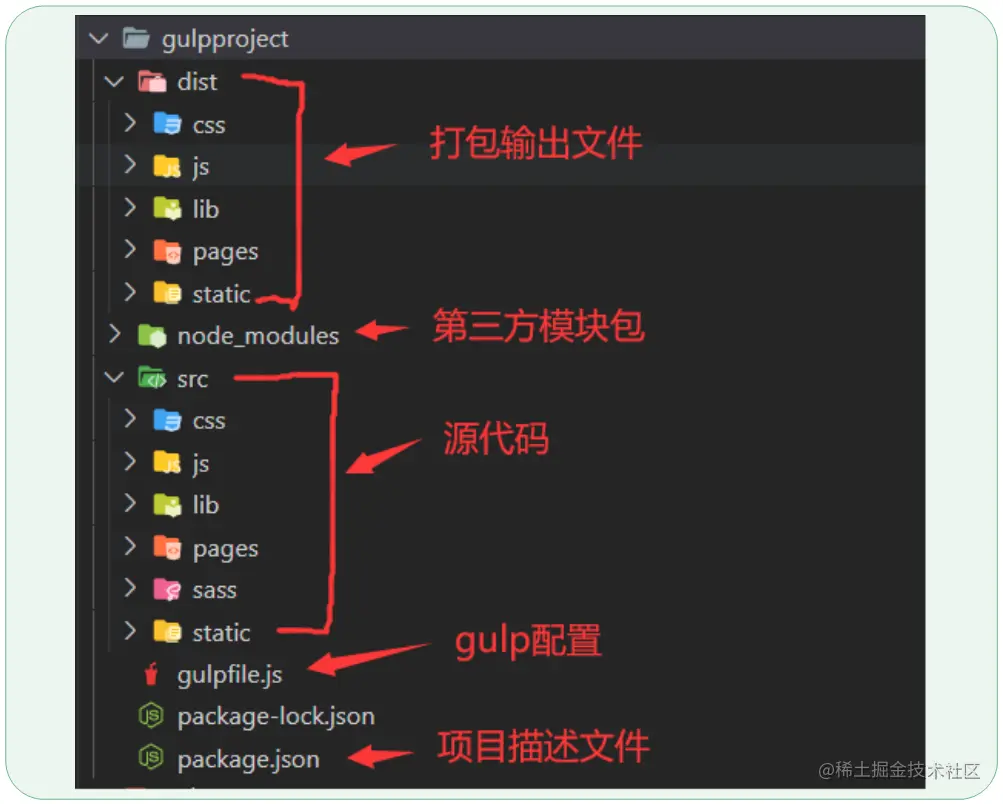The width and height of the screenshot is (1003, 804).
Task: Collapse the gulpproject root folder chevron
Action: tap(99, 38)
